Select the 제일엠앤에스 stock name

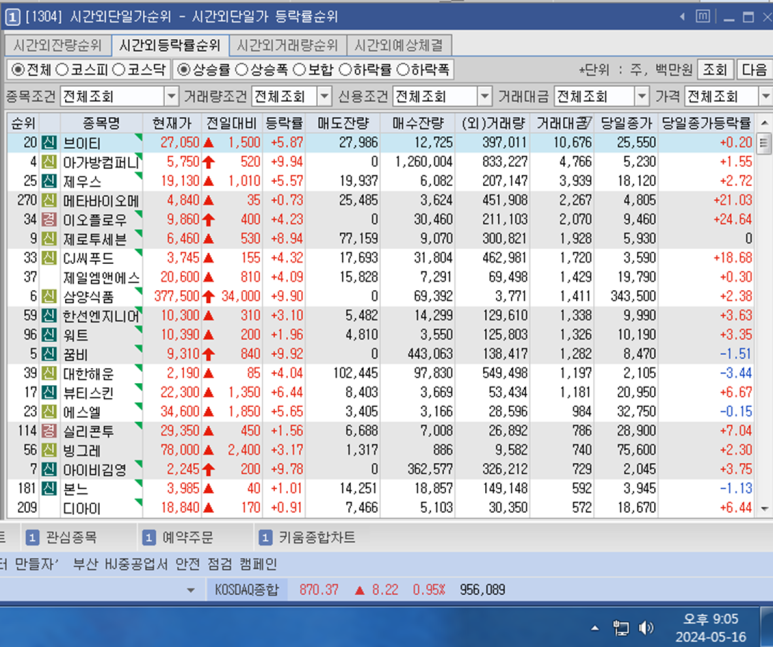coord(101,278)
